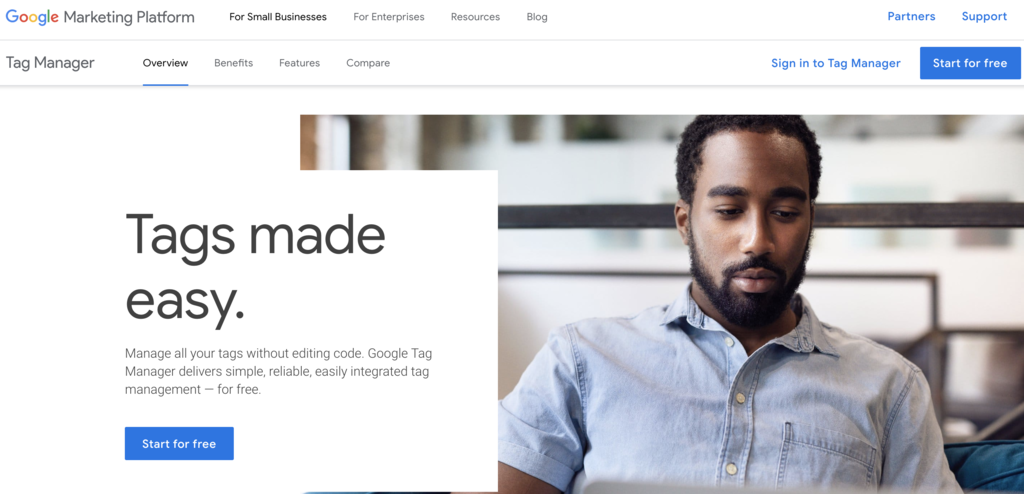
Task: Go to the Blog page
Action: click(x=537, y=17)
